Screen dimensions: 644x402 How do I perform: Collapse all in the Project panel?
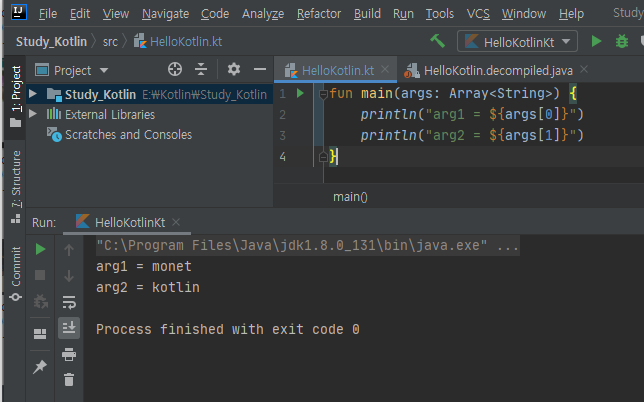pyautogui.click(x=201, y=69)
